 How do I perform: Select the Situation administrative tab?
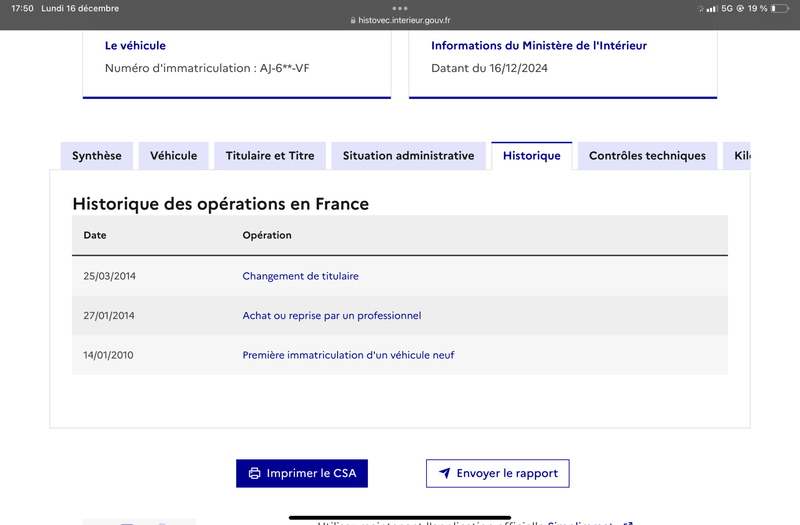tap(409, 156)
